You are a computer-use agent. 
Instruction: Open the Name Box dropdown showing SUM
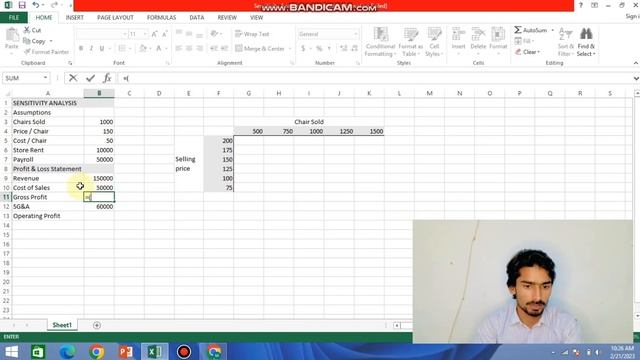point(45,78)
